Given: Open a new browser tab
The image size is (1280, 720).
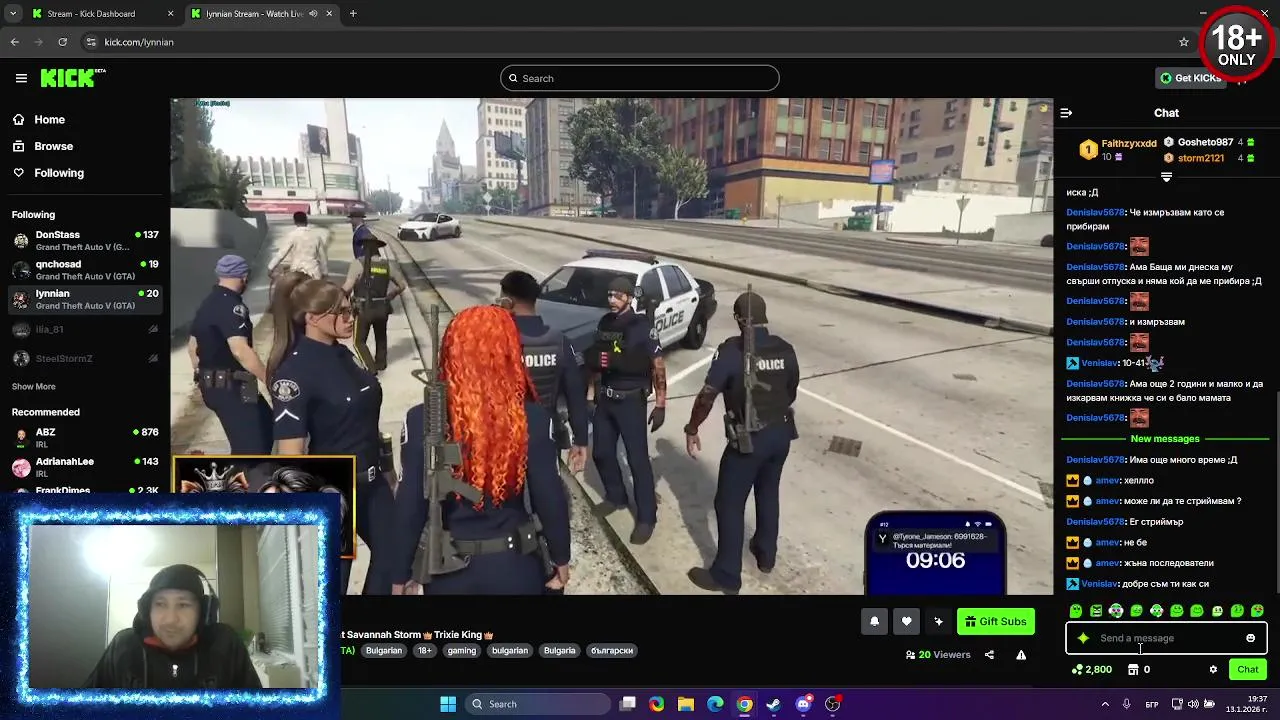Looking at the screenshot, I should pyautogui.click(x=353, y=14).
